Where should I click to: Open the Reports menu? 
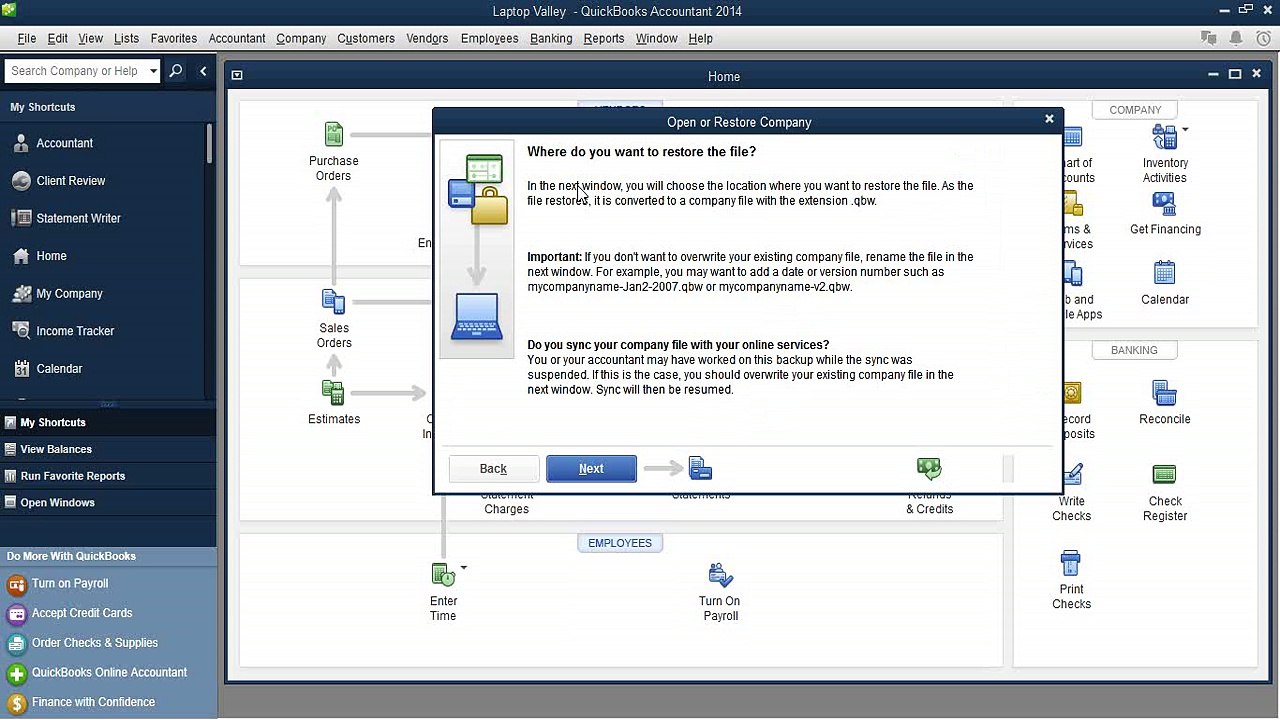click(604, 38)
